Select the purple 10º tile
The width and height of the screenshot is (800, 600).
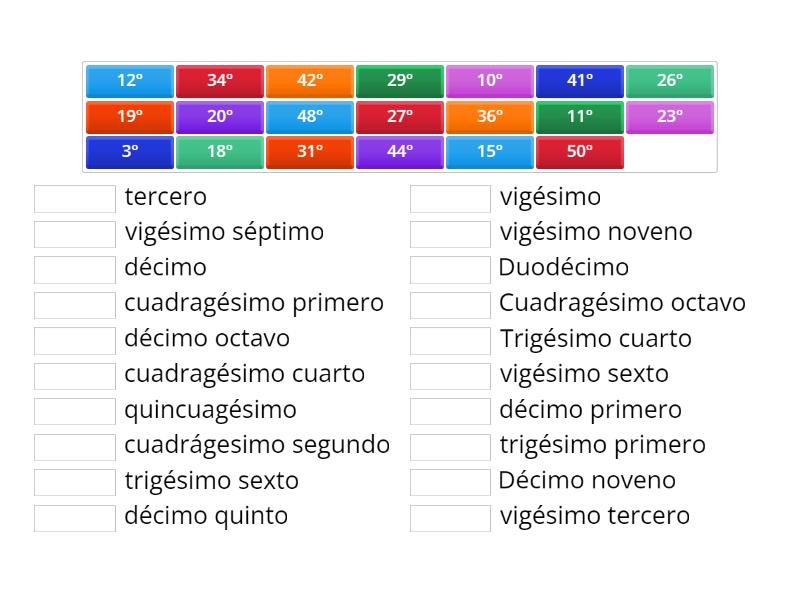pos(490,81)
